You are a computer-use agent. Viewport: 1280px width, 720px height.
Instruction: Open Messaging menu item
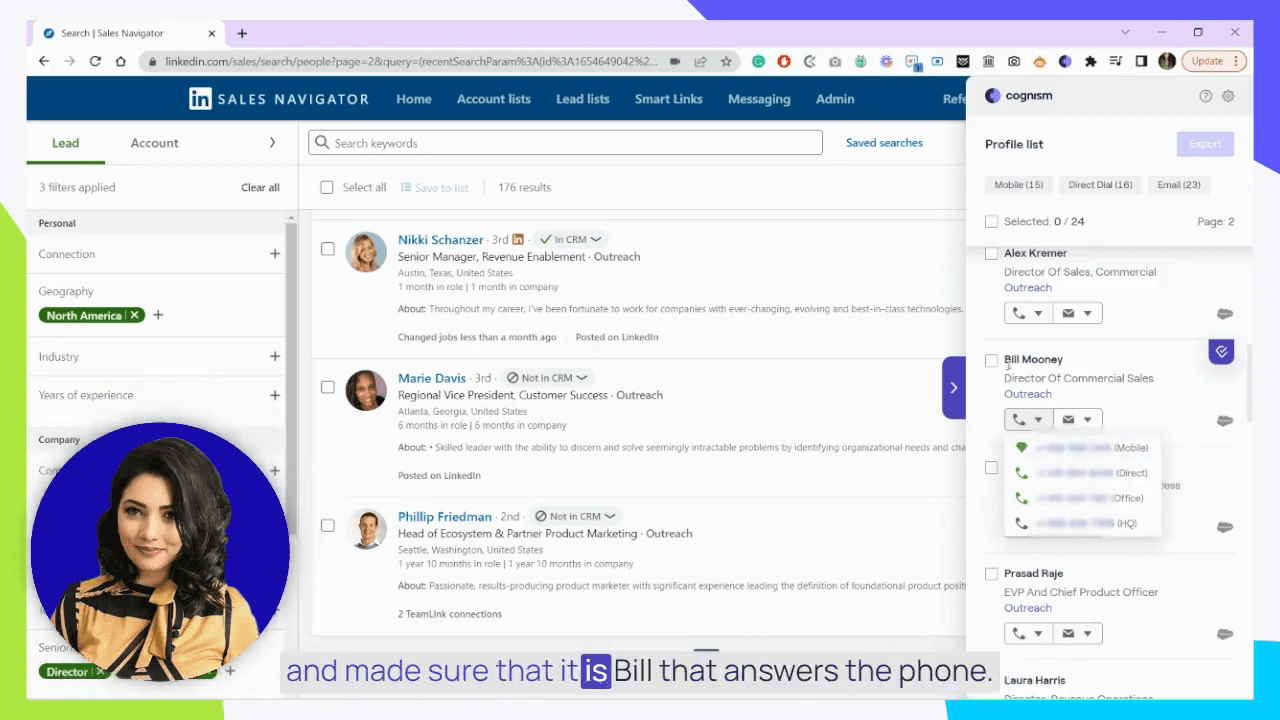point(759,99)
